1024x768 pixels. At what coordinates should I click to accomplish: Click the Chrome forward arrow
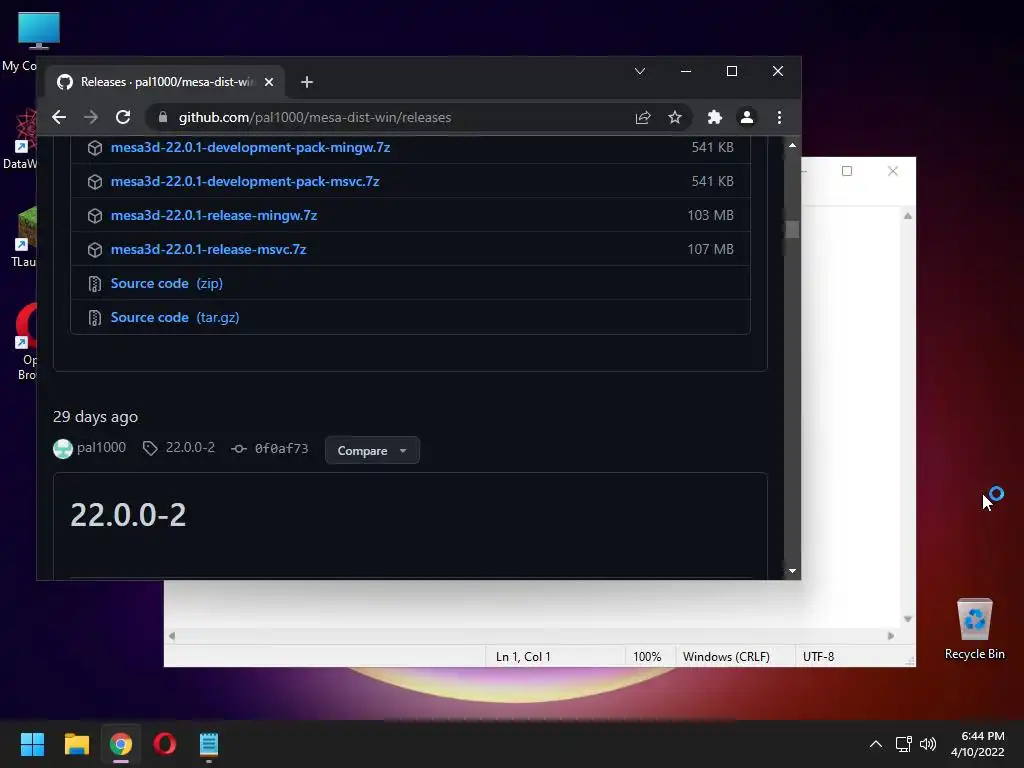(91, 117)
